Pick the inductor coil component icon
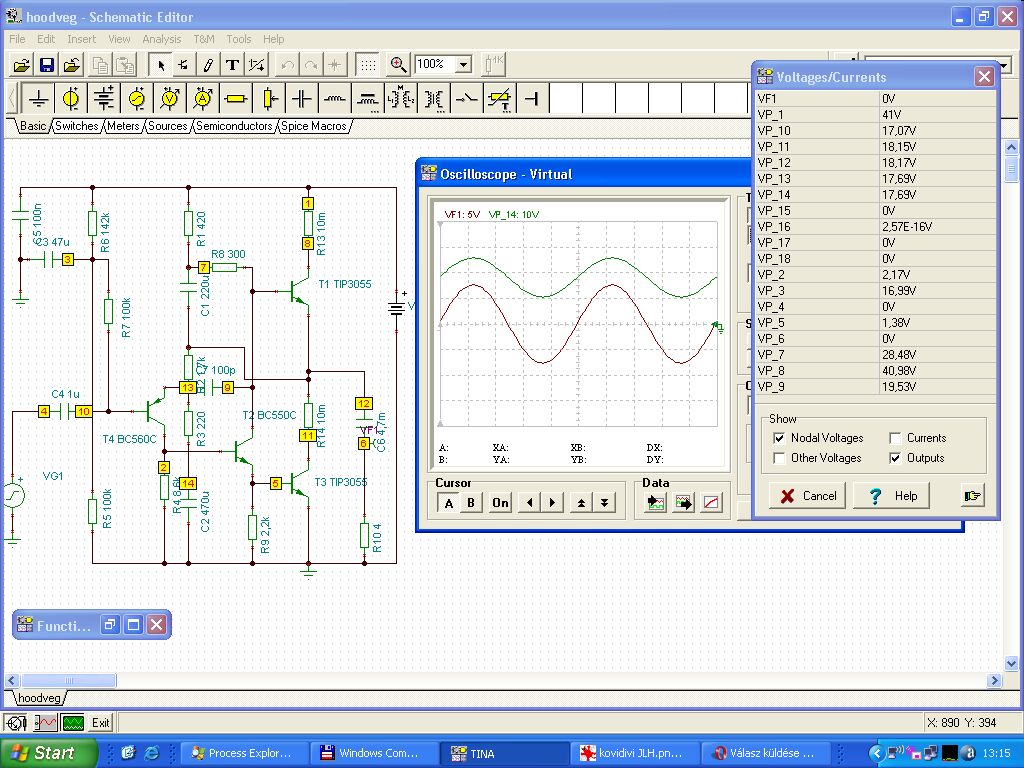This screenshot has height=768, width=1024. pyautogui.click(x=334, y=99)
